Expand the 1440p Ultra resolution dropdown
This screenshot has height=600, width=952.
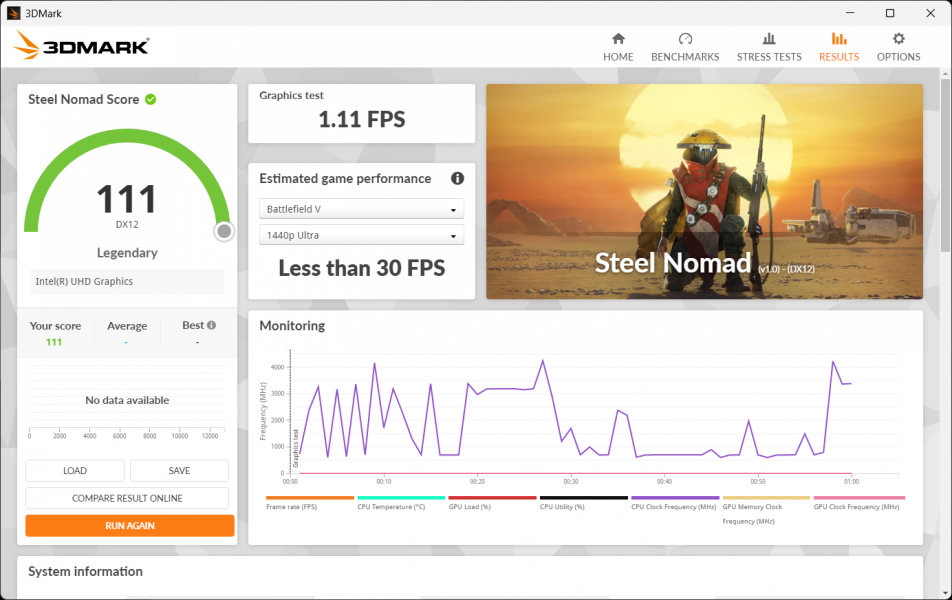(361, 235)
